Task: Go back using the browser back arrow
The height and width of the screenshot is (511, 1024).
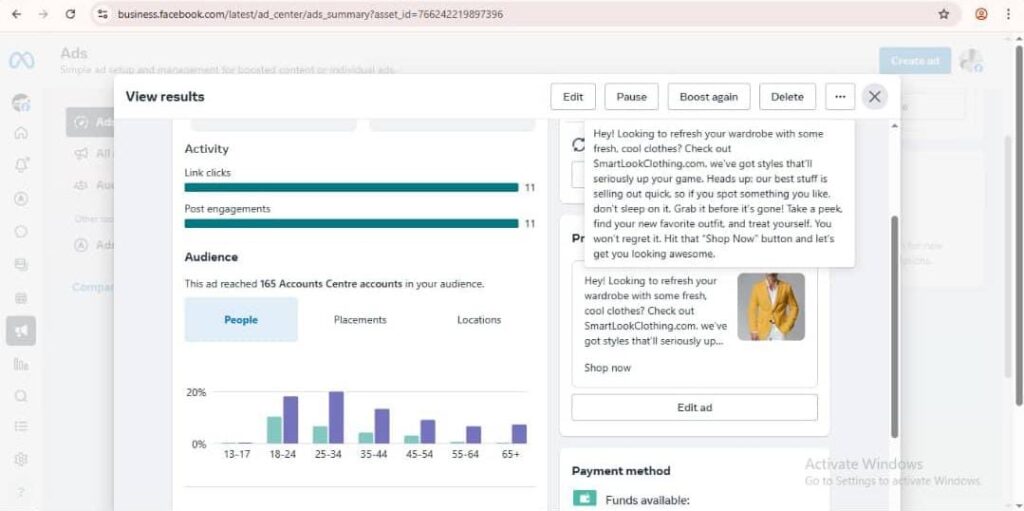Action: pos(16,14)
